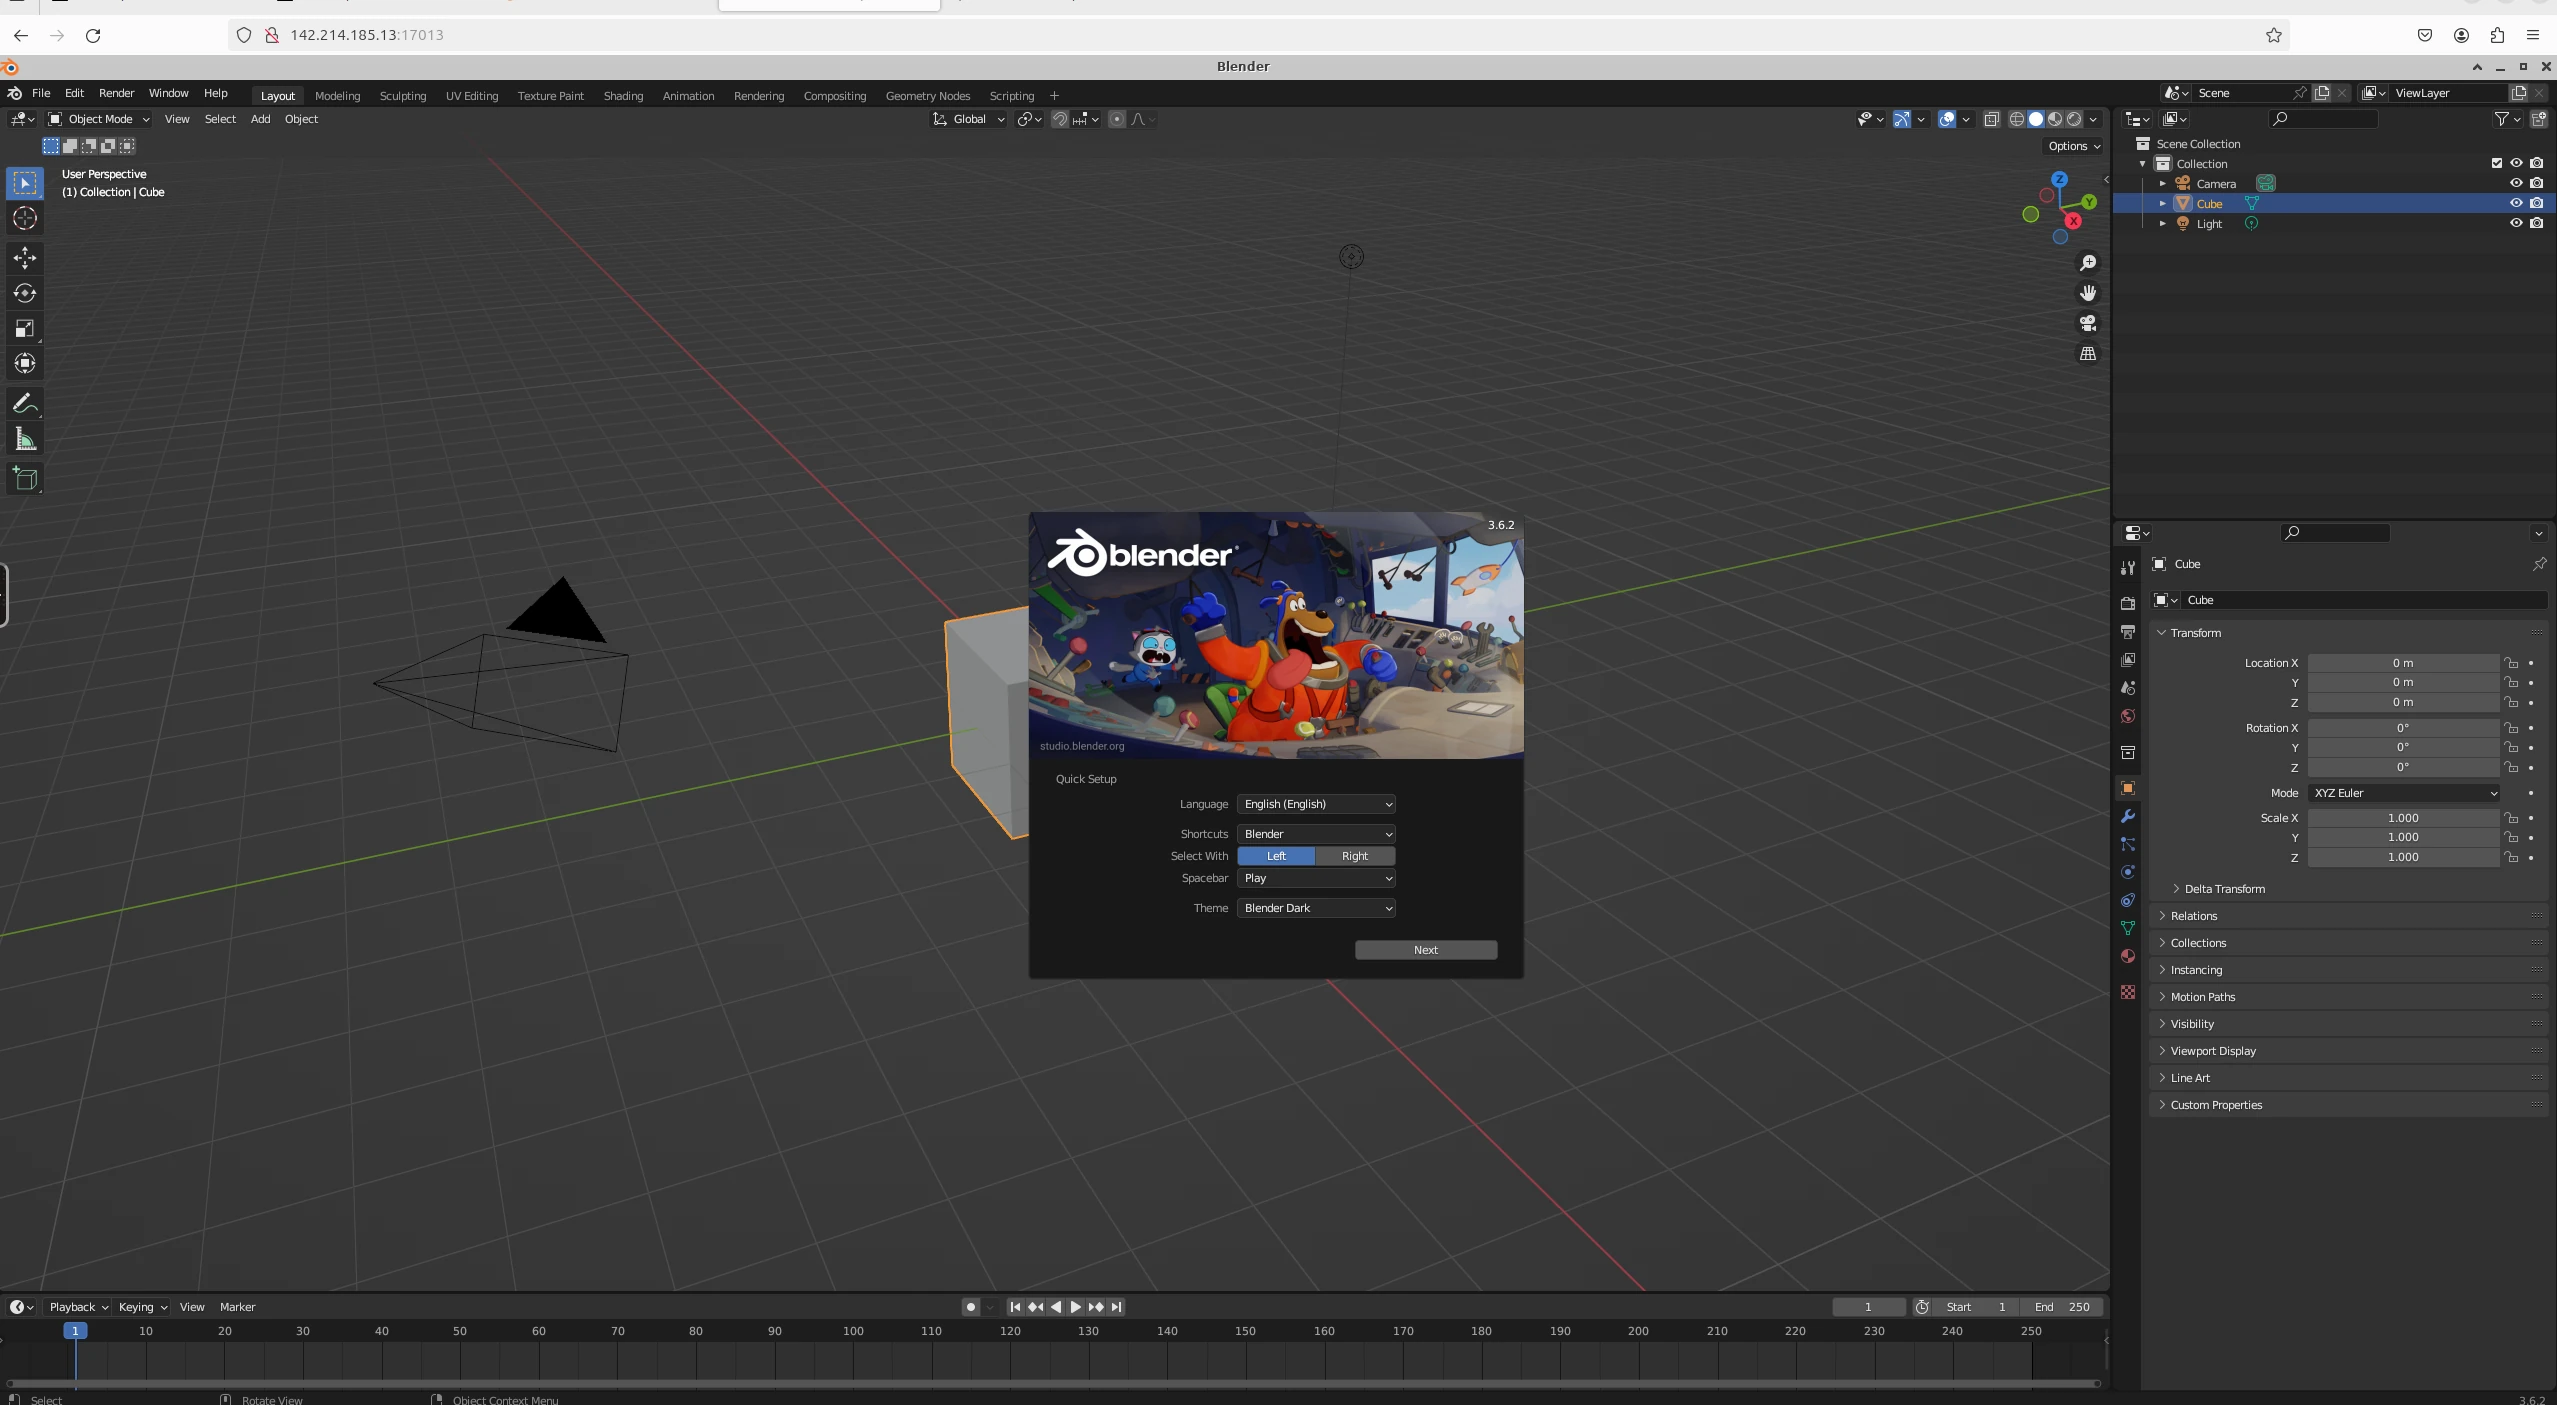The image size is (2557, 1405).
Task: Disable Cube in renders camera icon
Action: [2537, 203]
